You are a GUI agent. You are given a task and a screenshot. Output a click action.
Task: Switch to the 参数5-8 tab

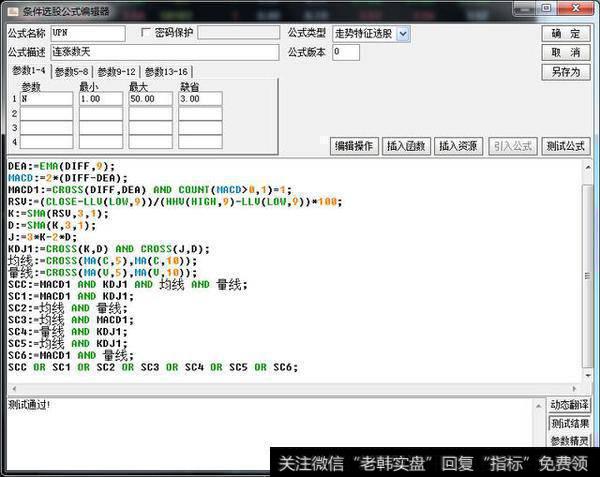click(72, 72)
